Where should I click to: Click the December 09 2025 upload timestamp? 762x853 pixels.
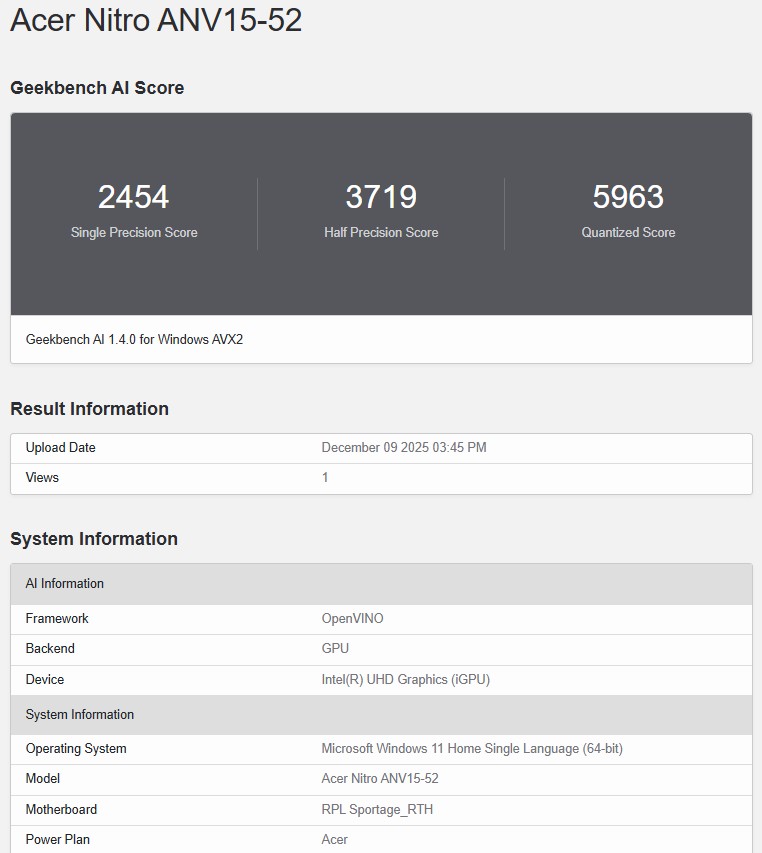pos(404,448)
